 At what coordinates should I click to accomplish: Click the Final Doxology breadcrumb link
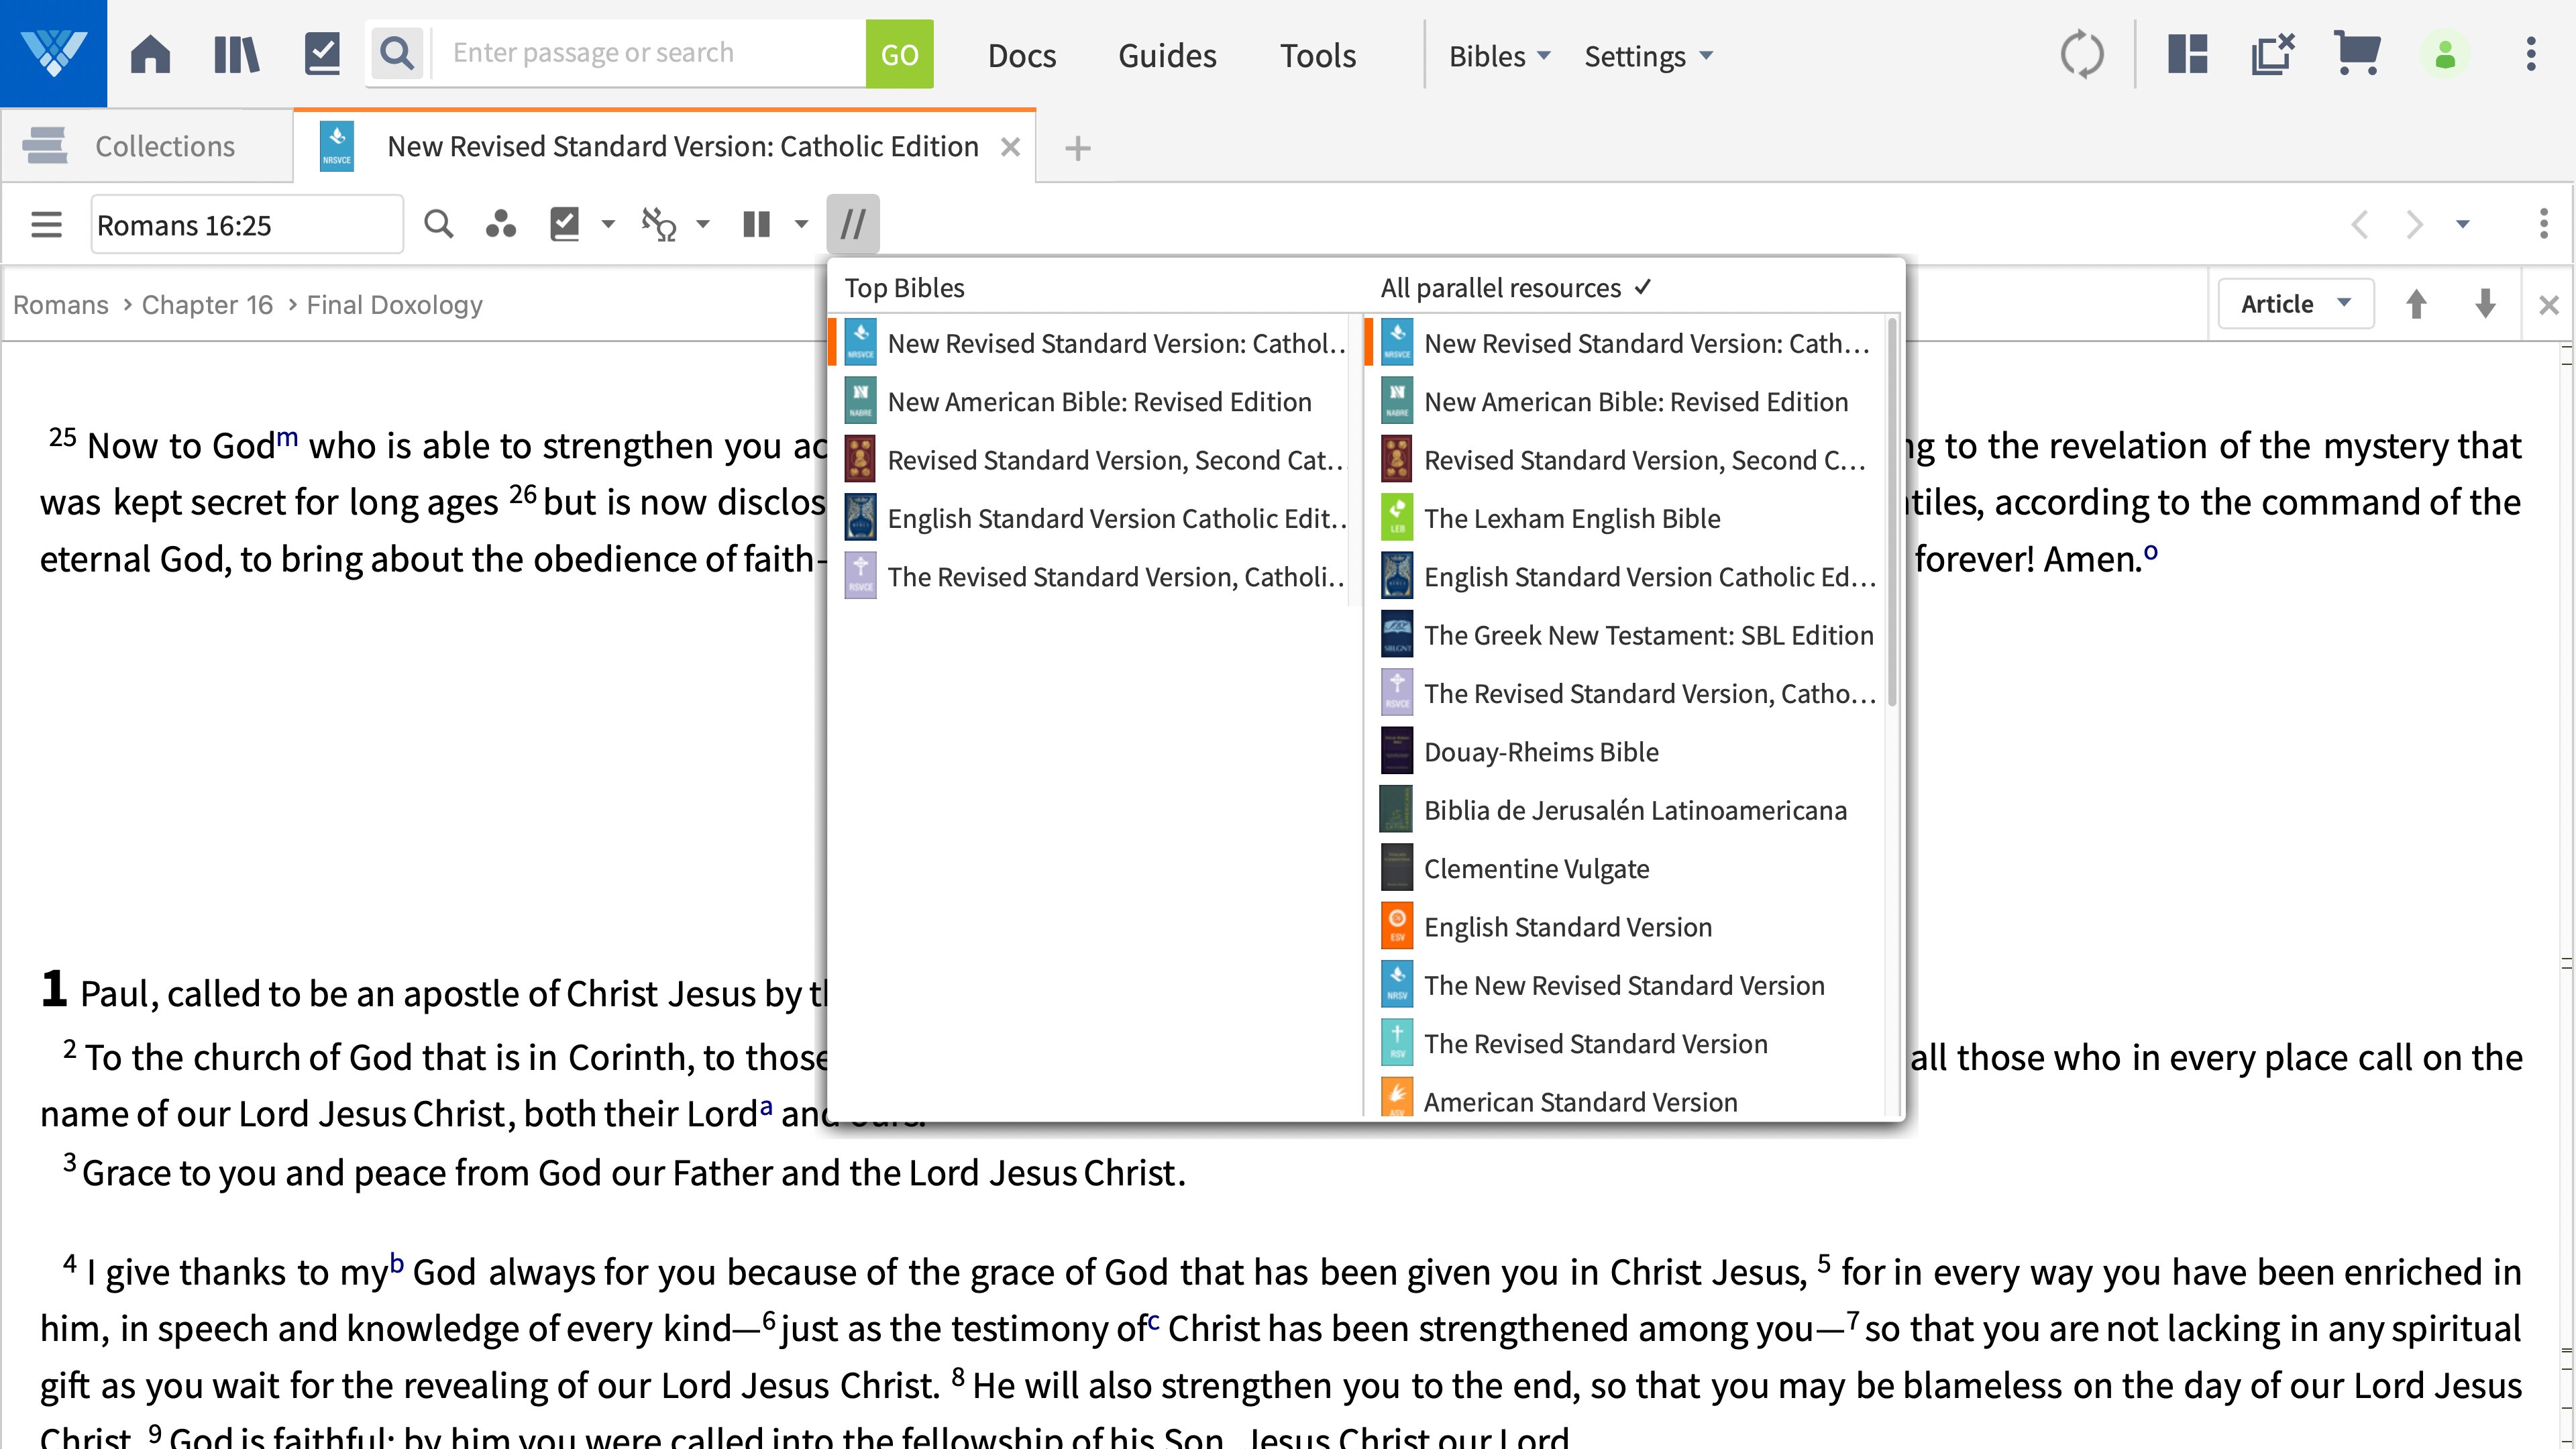coord(394,304)
